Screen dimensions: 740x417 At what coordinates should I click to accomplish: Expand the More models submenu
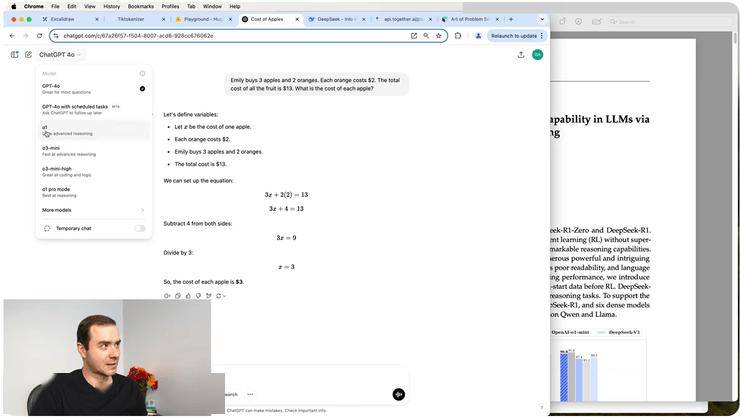click(93, 210)
